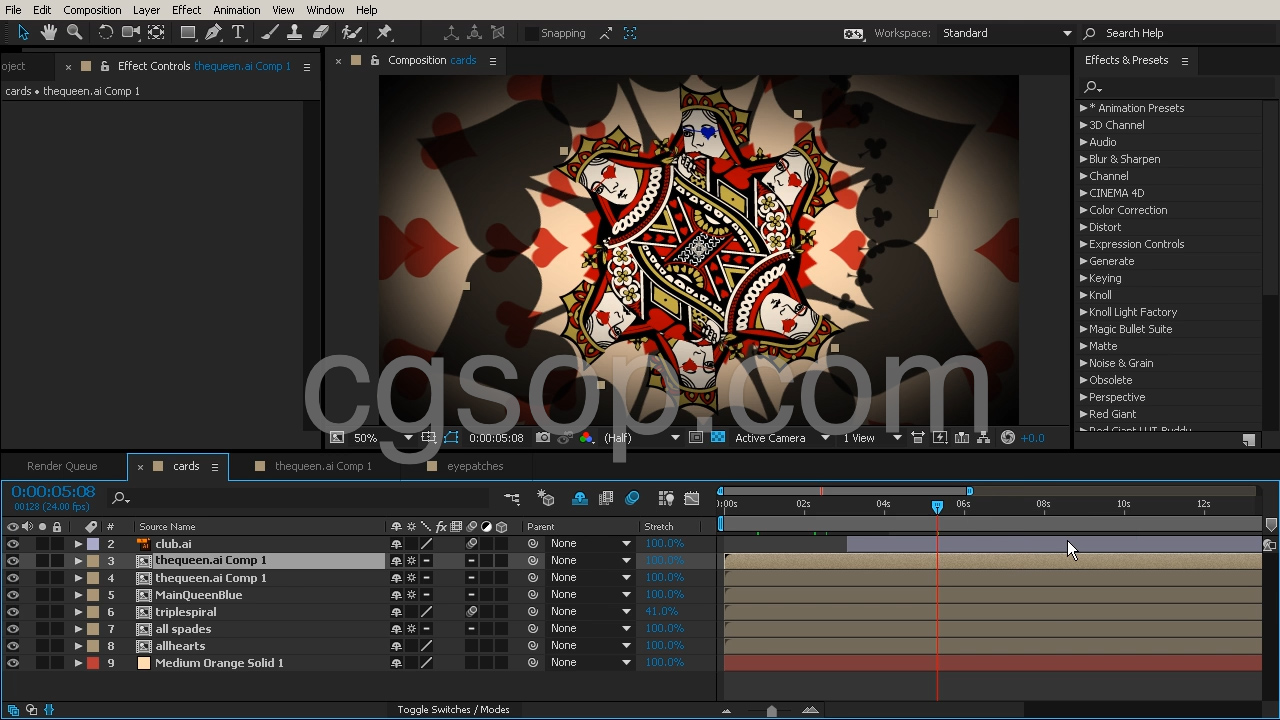1280x720 pixels.
Task: Select the Rectangle shape tool
Action: [187, 33]
